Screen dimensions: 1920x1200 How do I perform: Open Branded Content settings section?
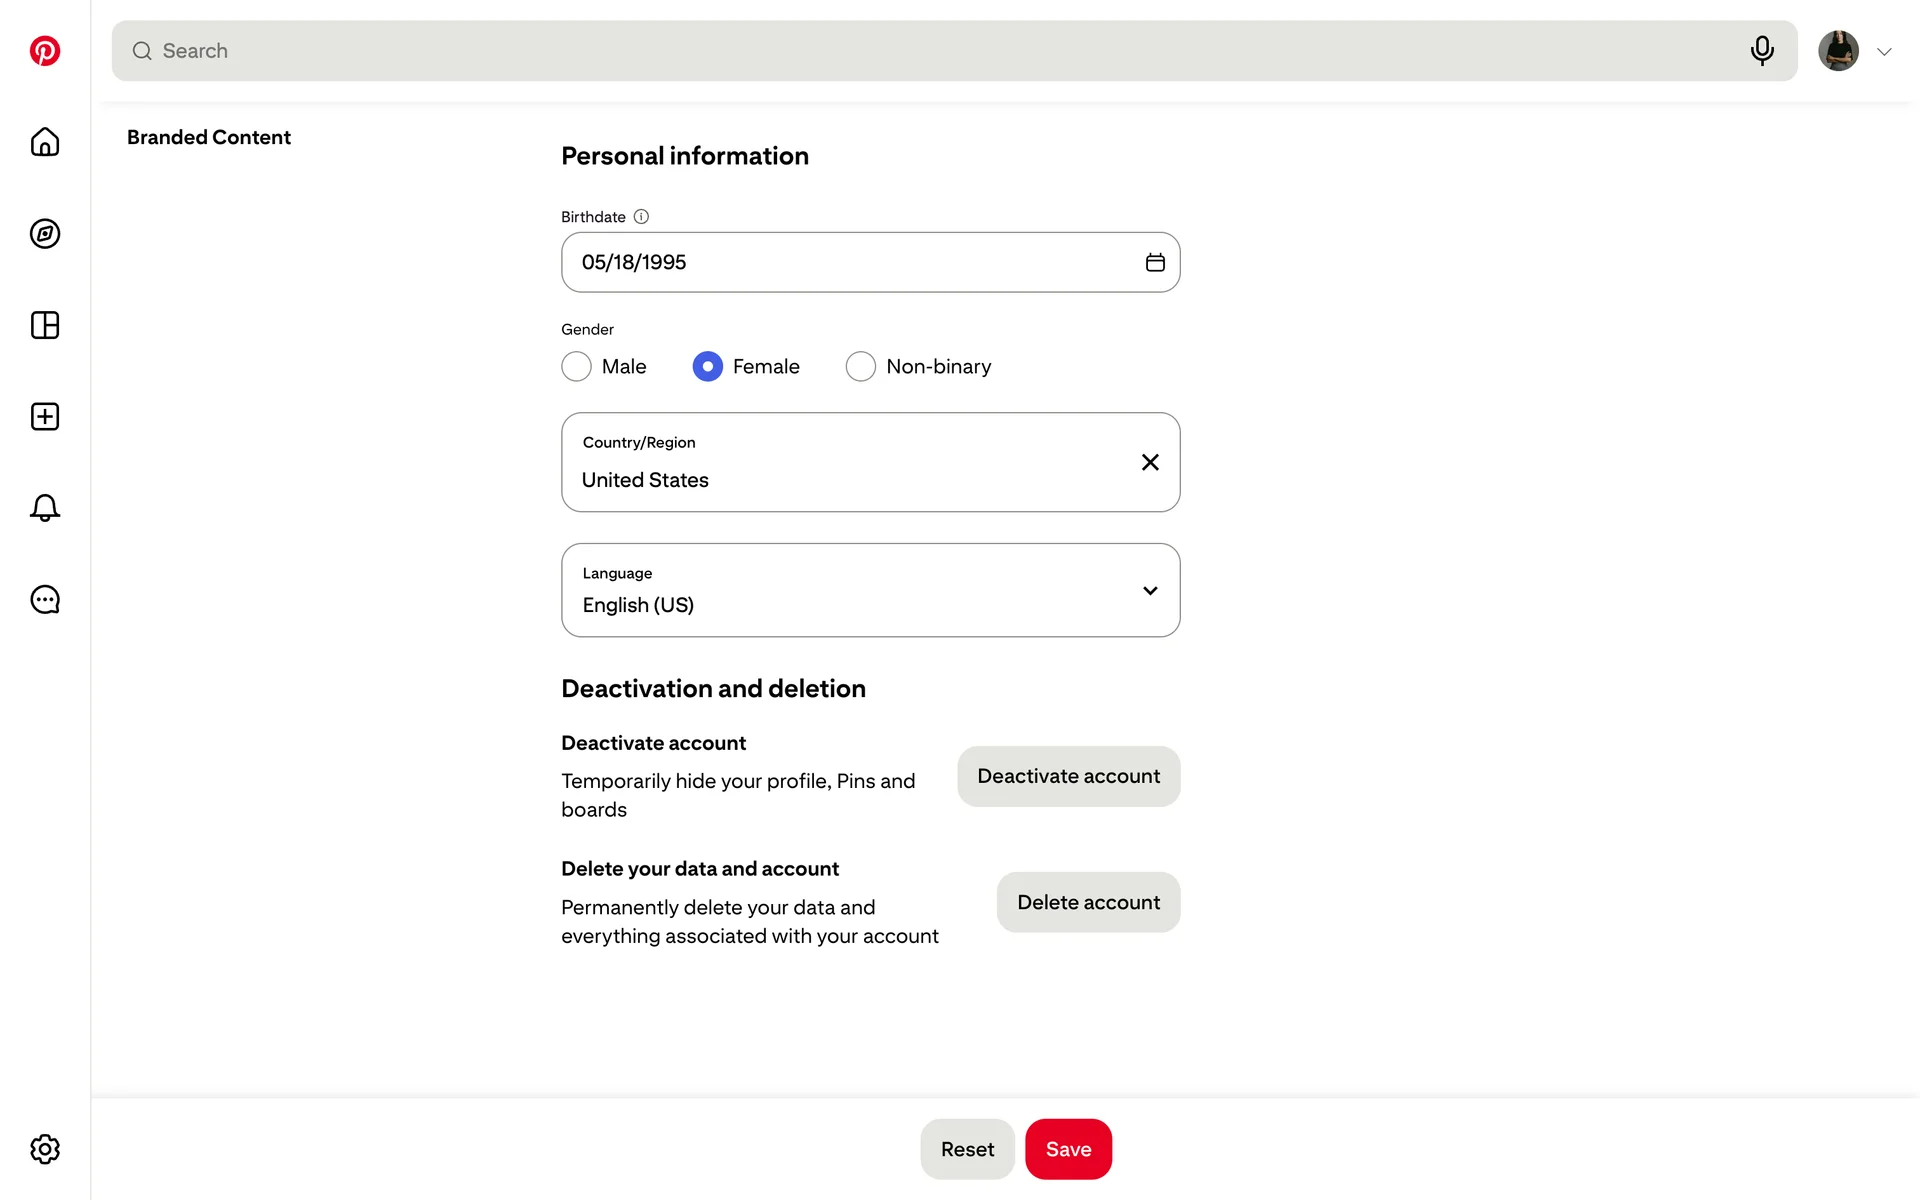[208, 137]
